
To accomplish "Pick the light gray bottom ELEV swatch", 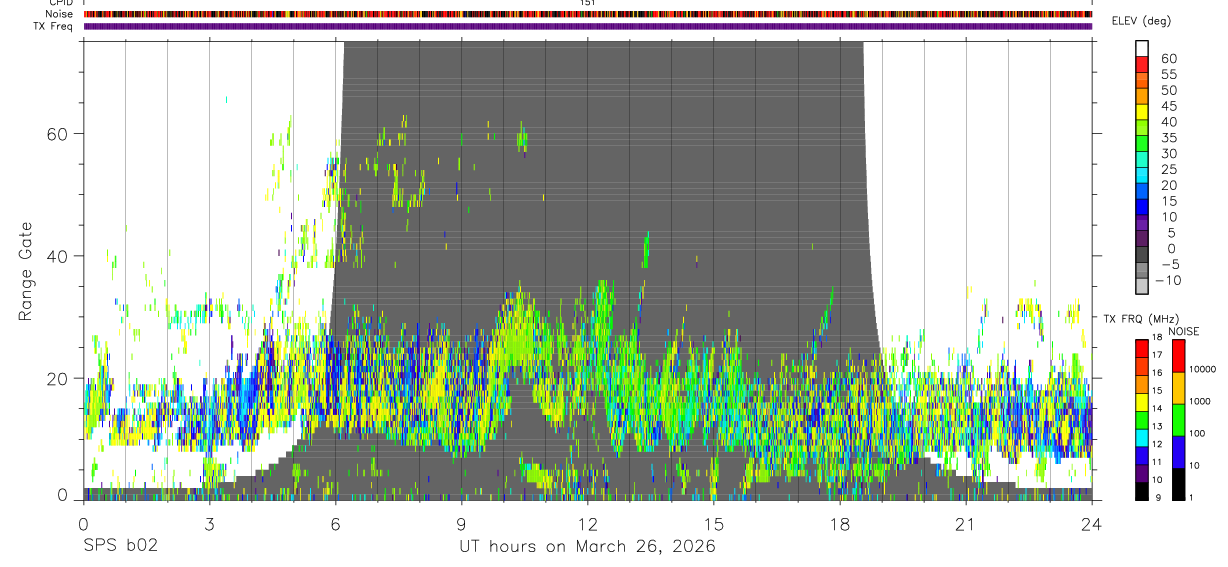I will coord(1143,286).
